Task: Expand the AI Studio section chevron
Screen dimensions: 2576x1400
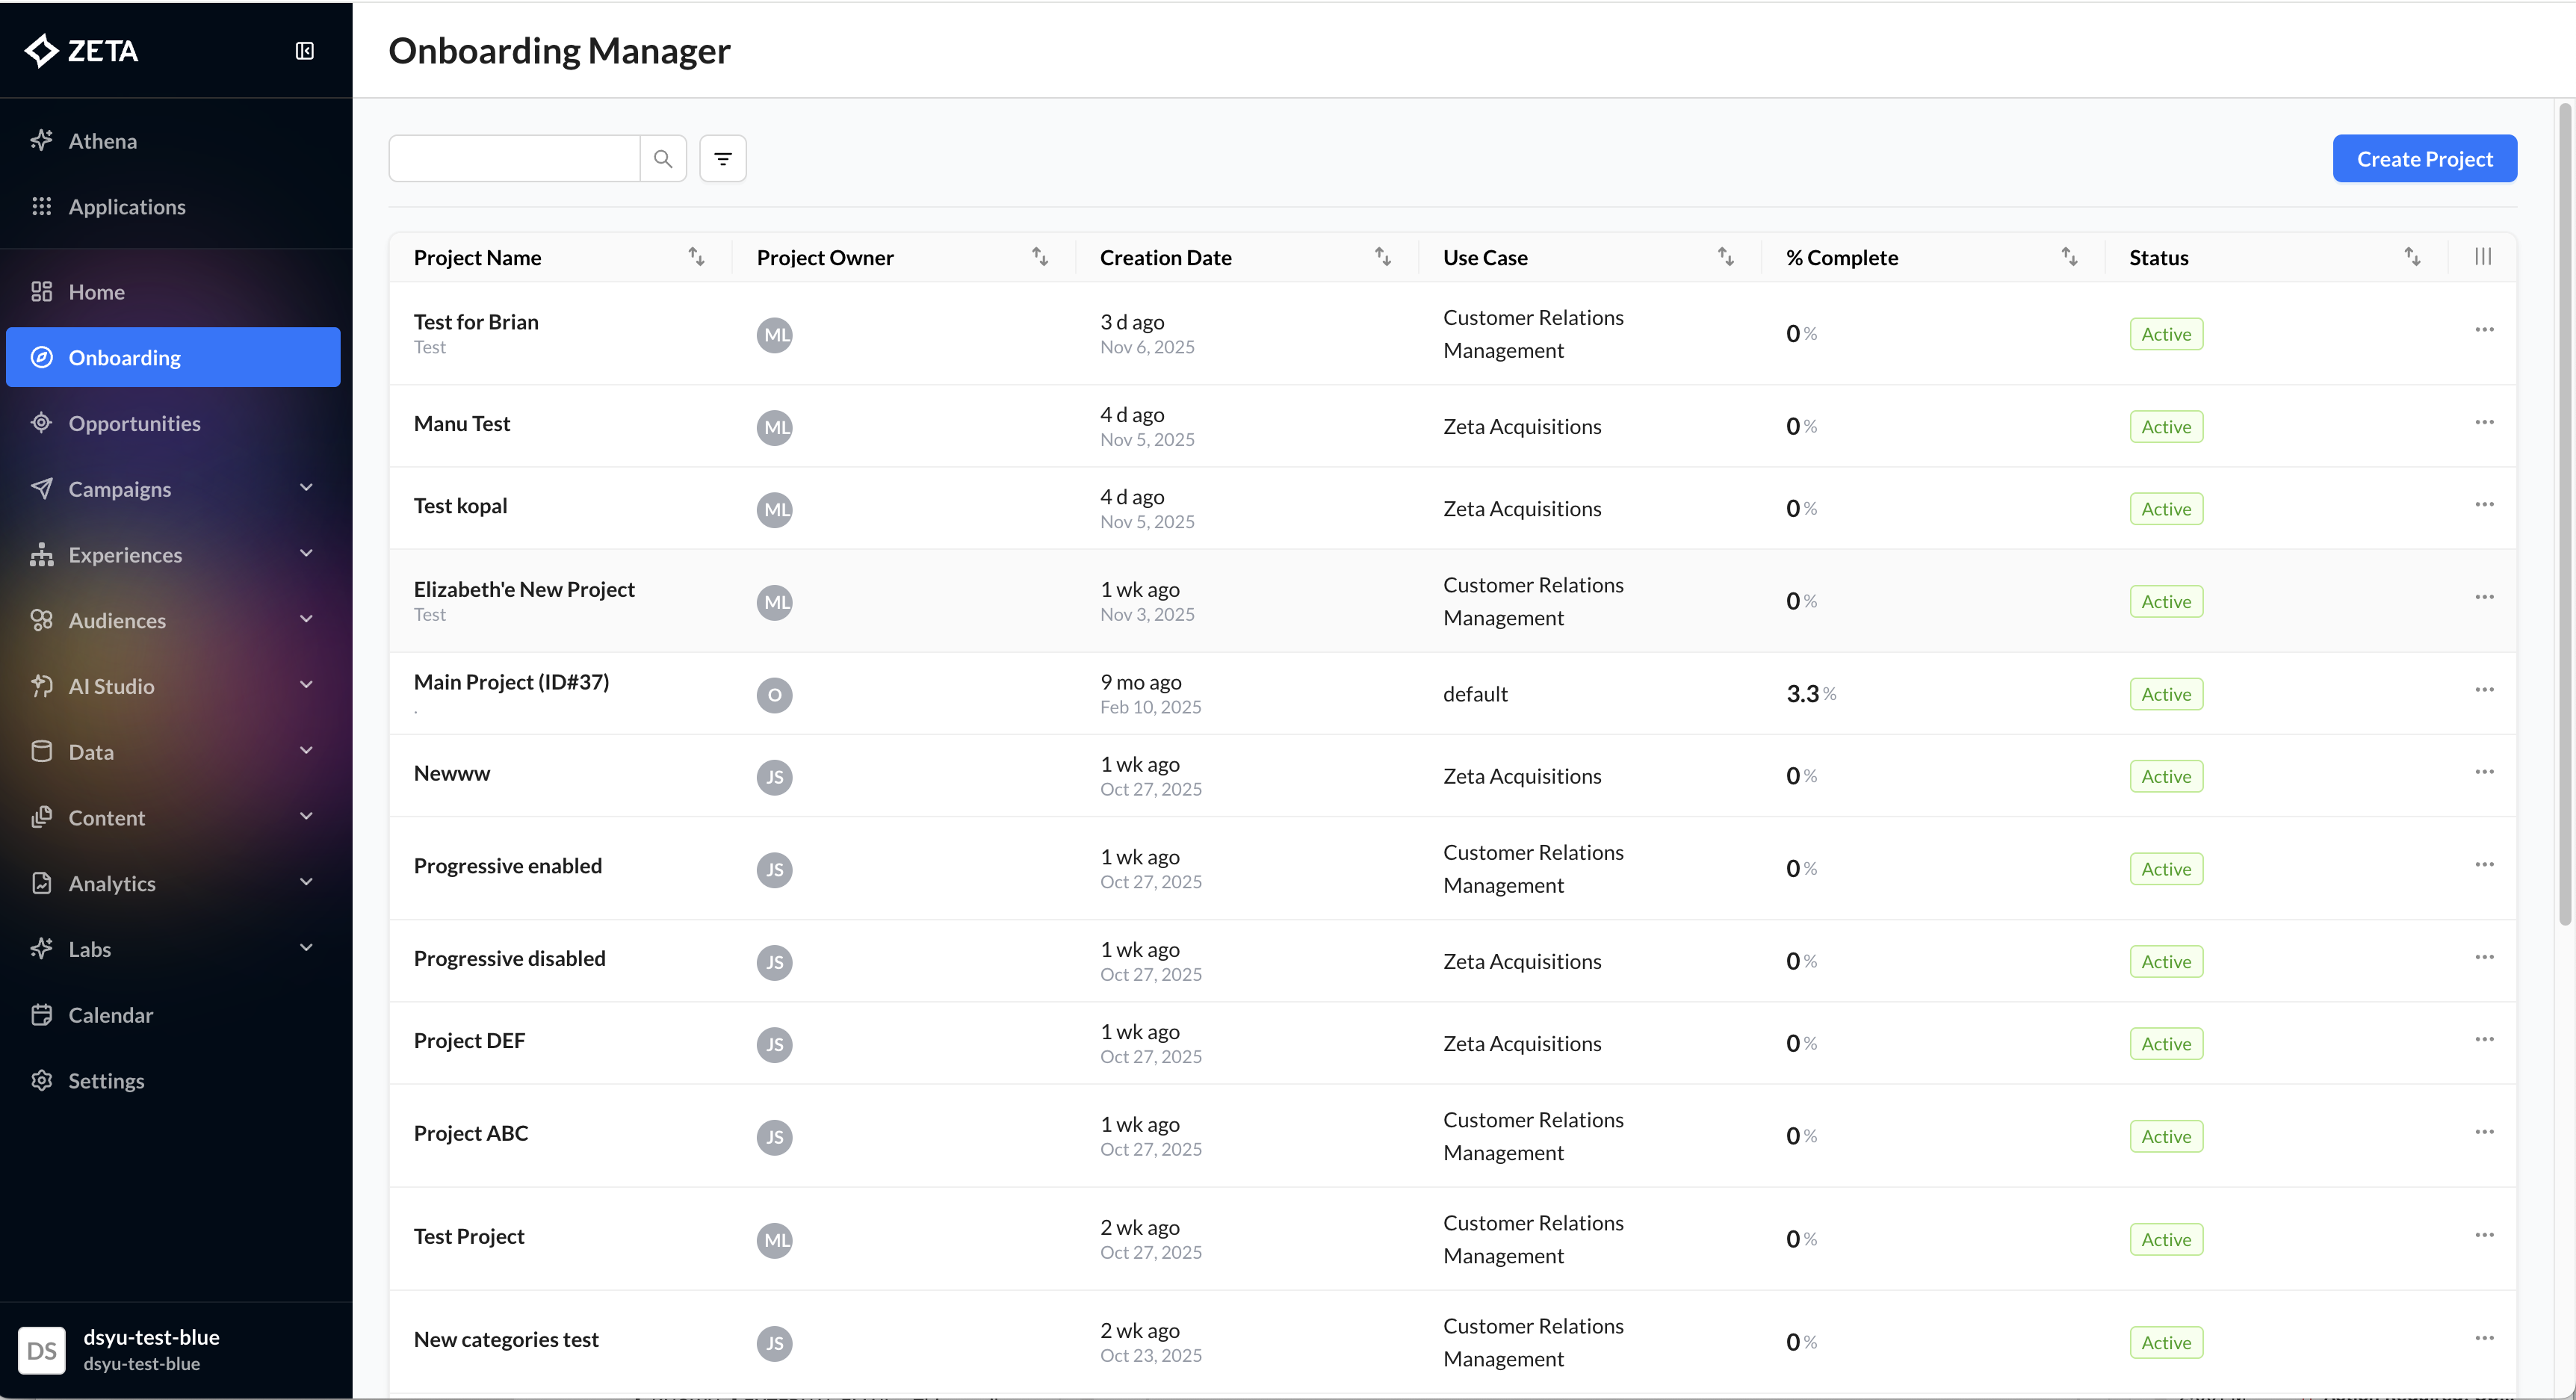Action: pos(306,685)
